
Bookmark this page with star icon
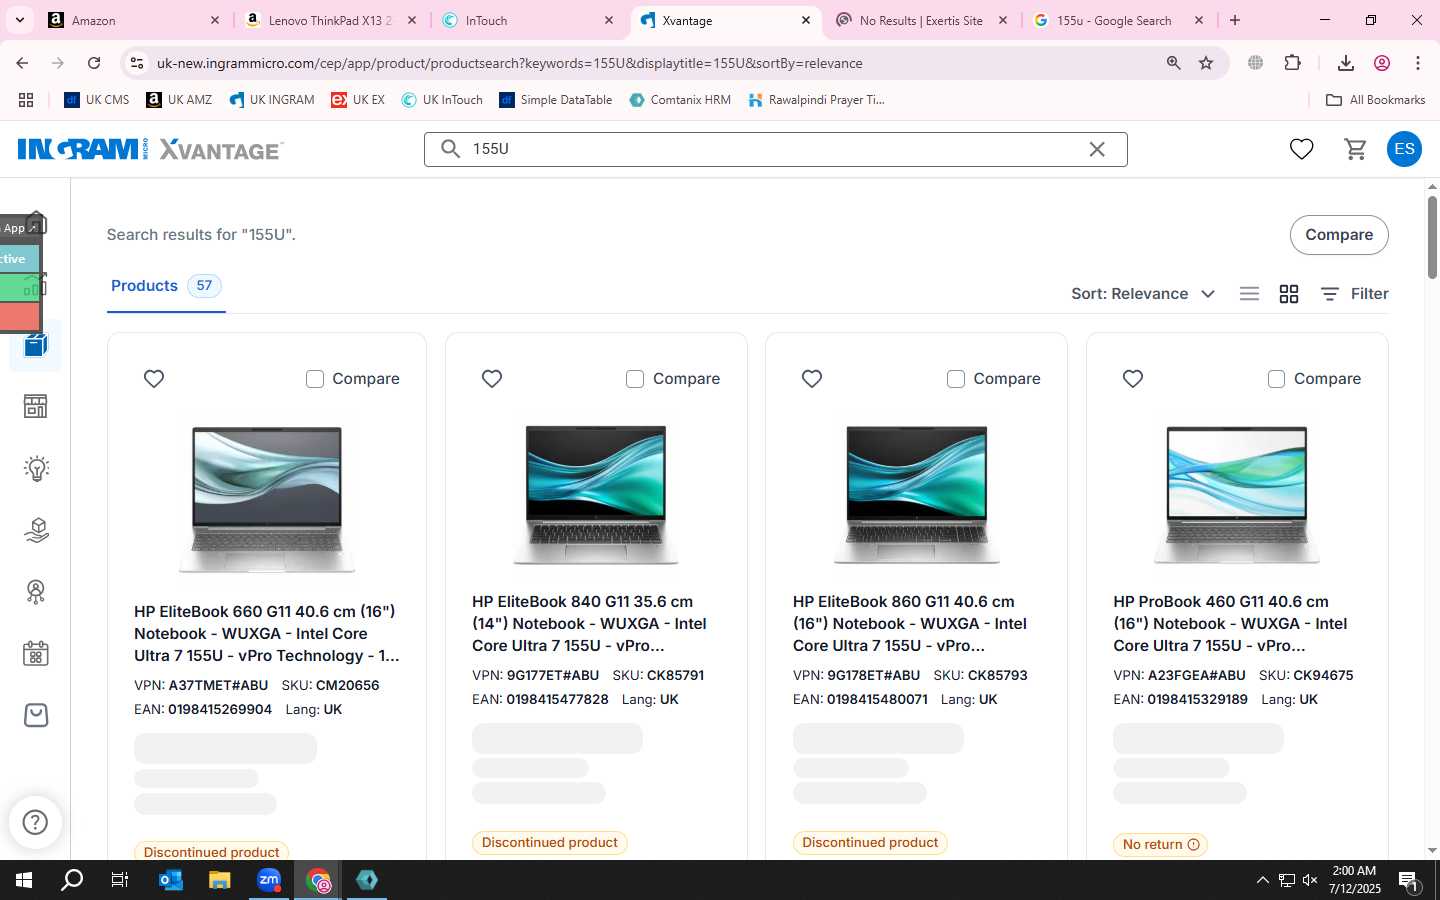pyautogui.click(x=1206, y=63)
